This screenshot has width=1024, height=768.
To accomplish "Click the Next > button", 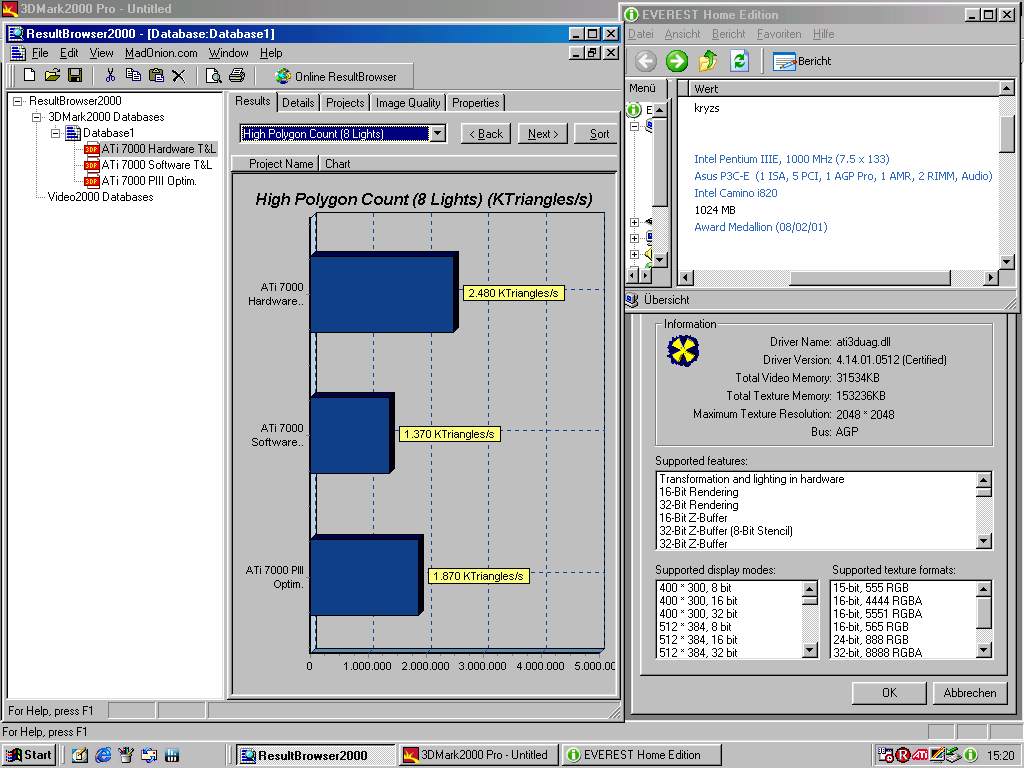I will 543,134.
